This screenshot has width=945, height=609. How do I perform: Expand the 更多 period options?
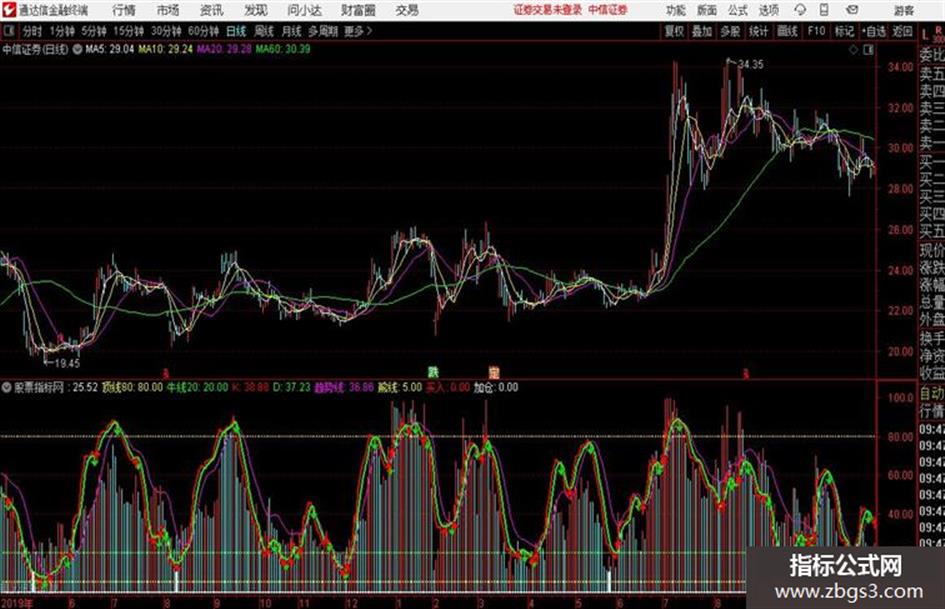358,31
